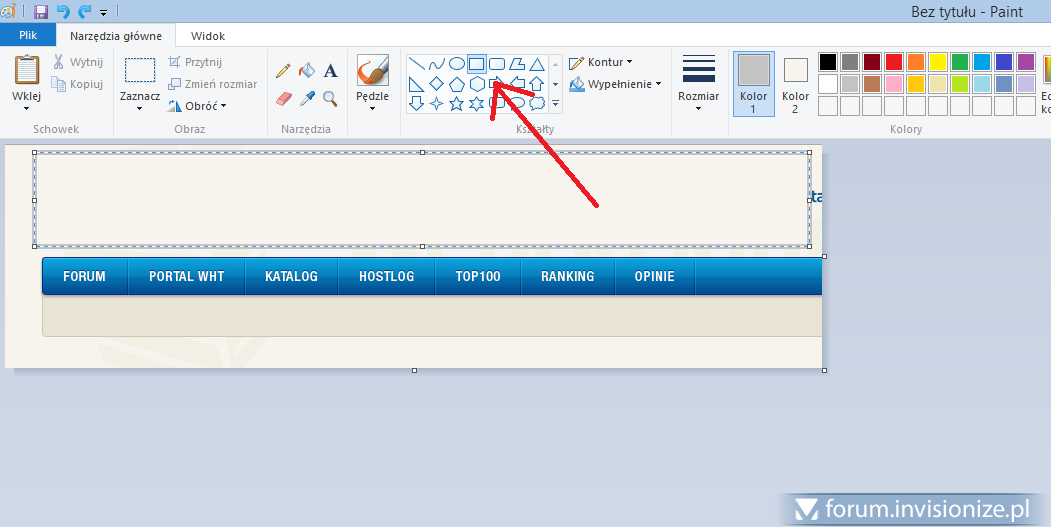Click the Przytnij crop button
This screenshot has width=1051, height=527.
[196, 62]
